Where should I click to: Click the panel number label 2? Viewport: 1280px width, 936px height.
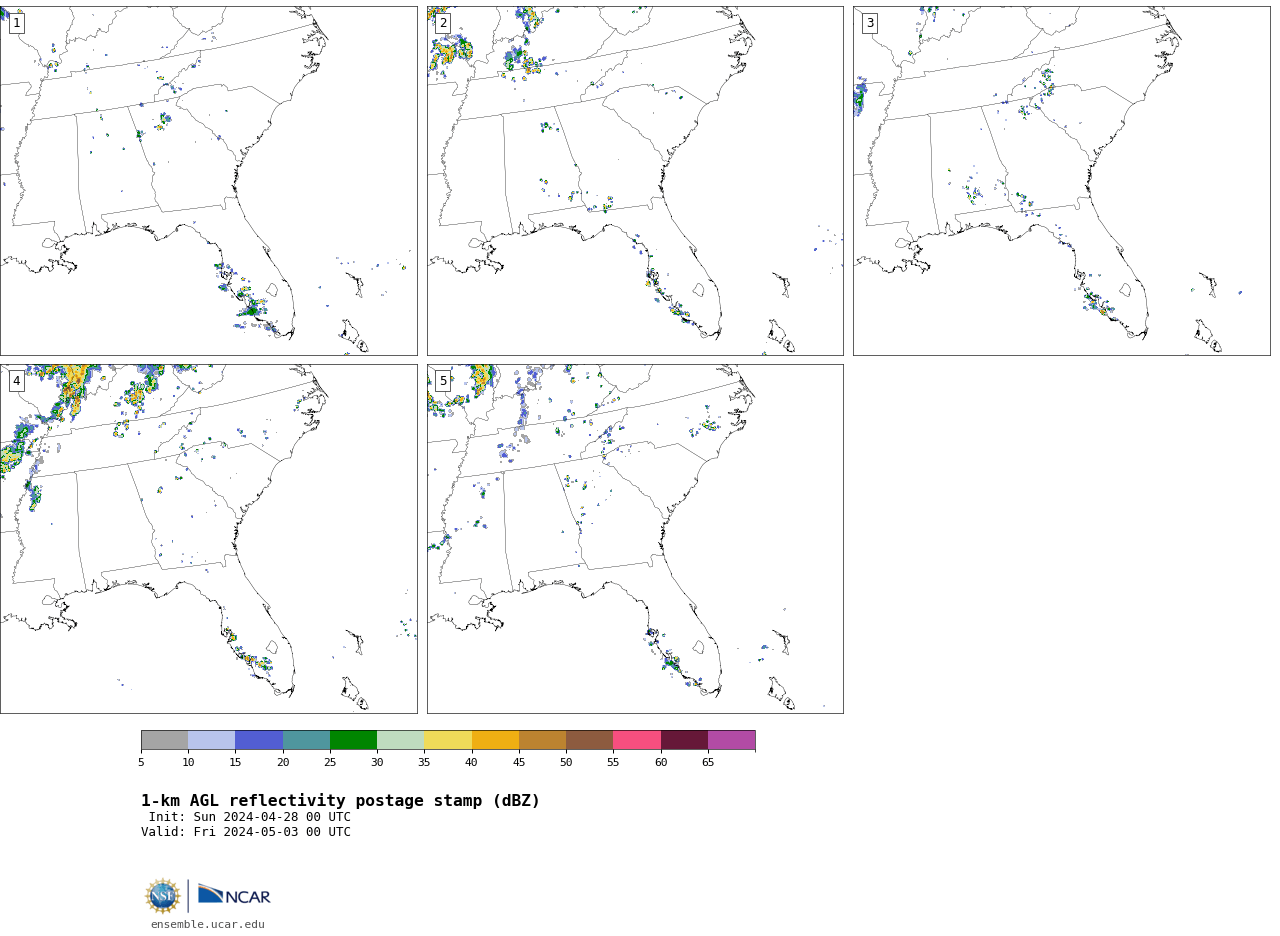click(443, 23)
